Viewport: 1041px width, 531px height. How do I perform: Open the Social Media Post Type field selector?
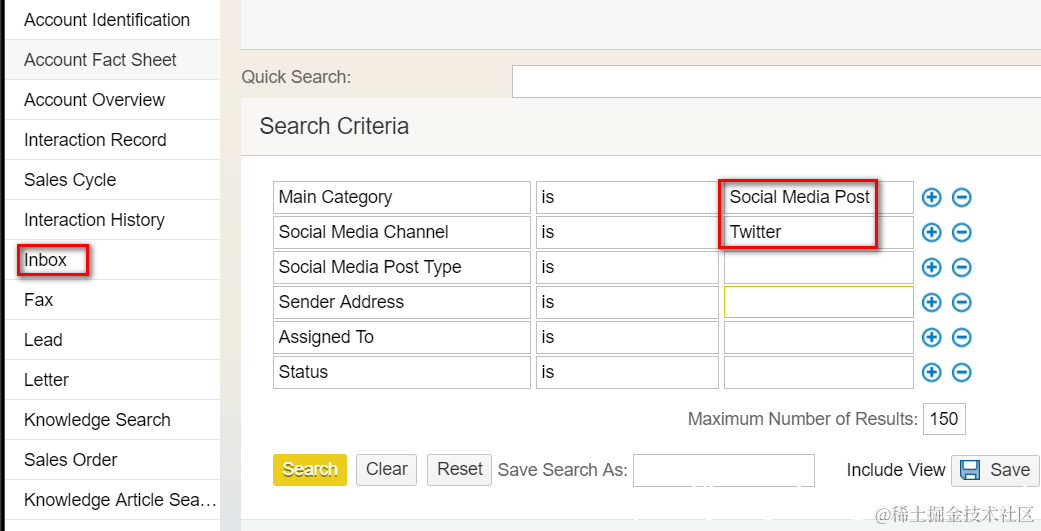pos(402,267)
